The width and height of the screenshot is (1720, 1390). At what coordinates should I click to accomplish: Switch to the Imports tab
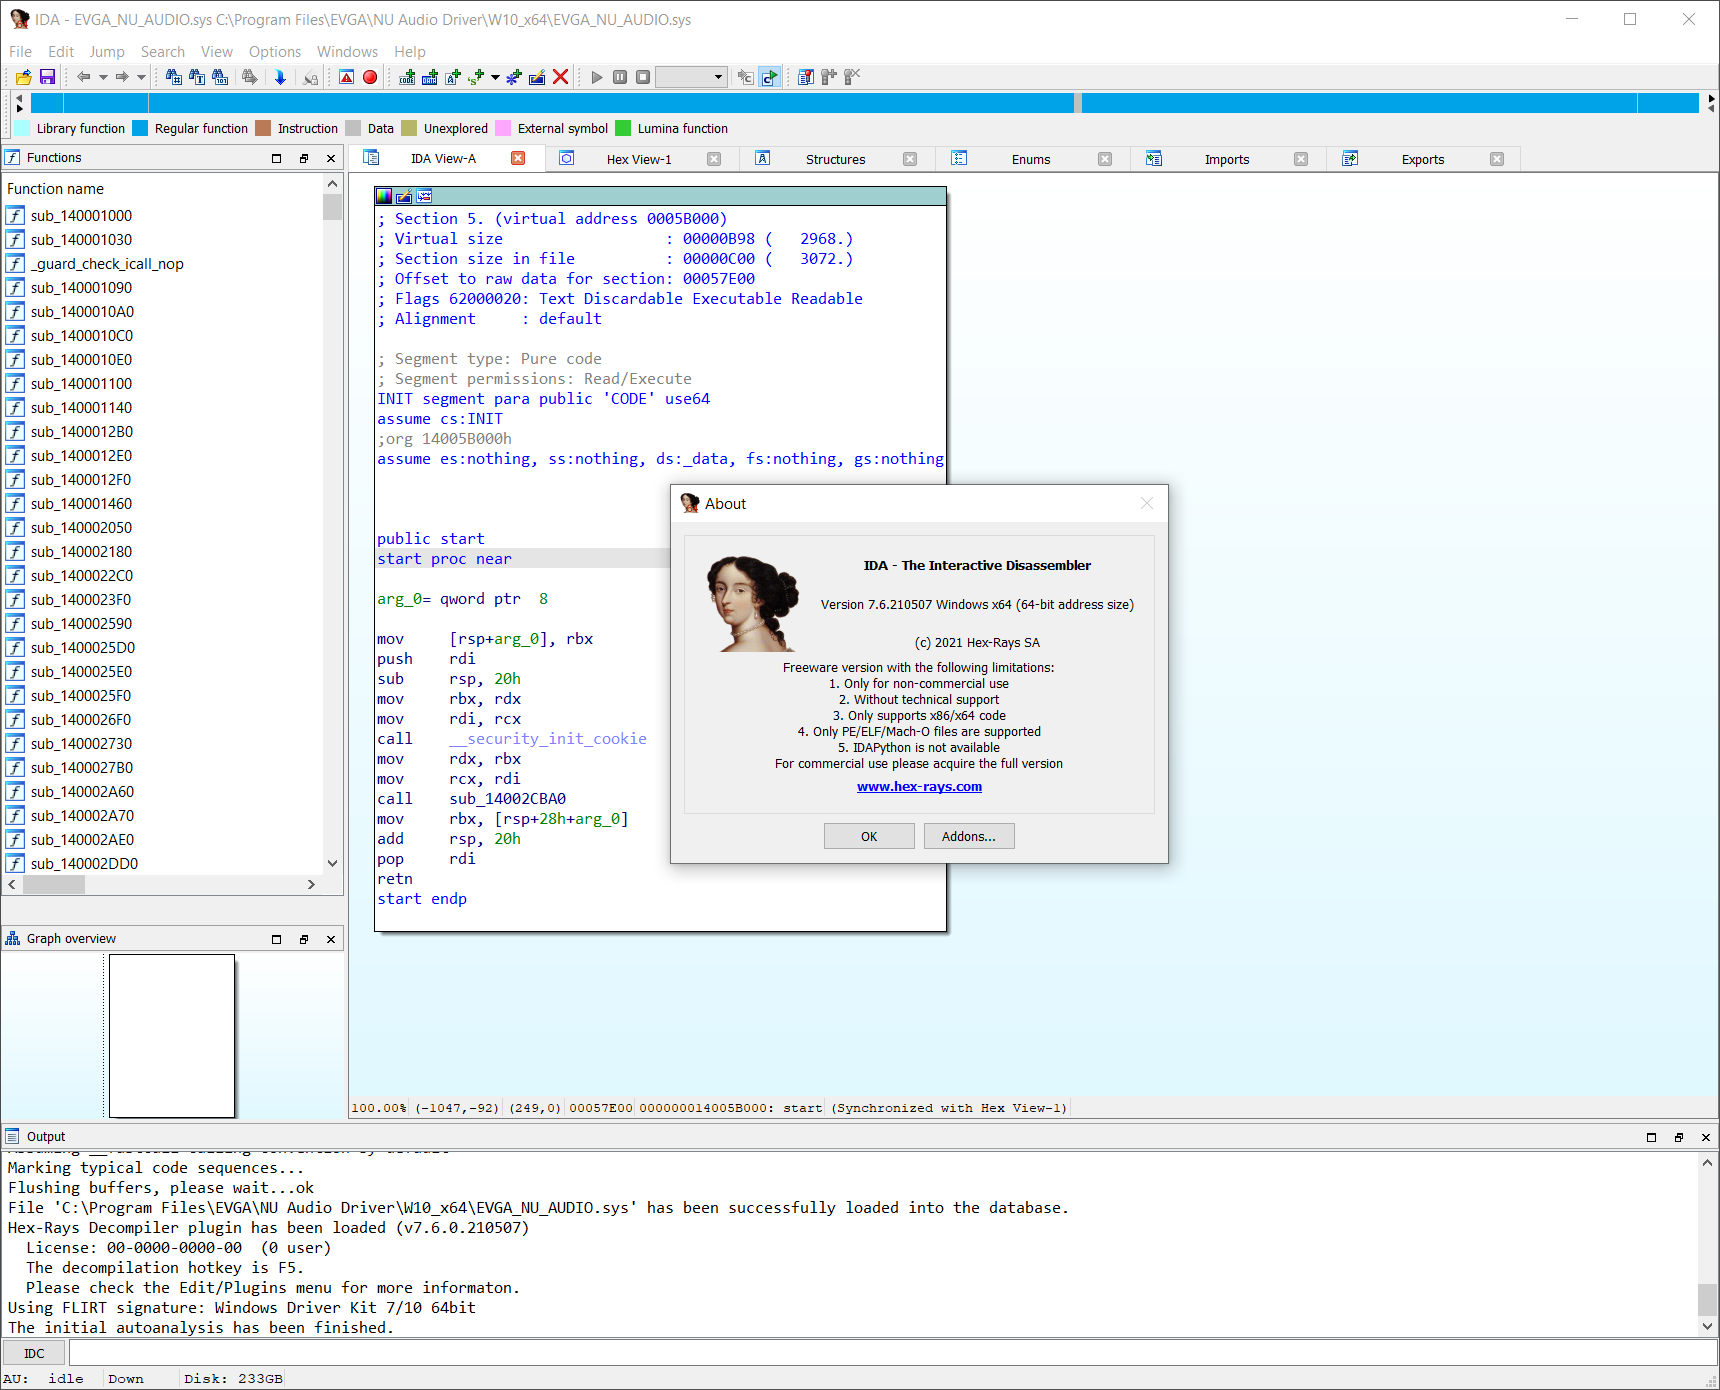point(1227,159)
